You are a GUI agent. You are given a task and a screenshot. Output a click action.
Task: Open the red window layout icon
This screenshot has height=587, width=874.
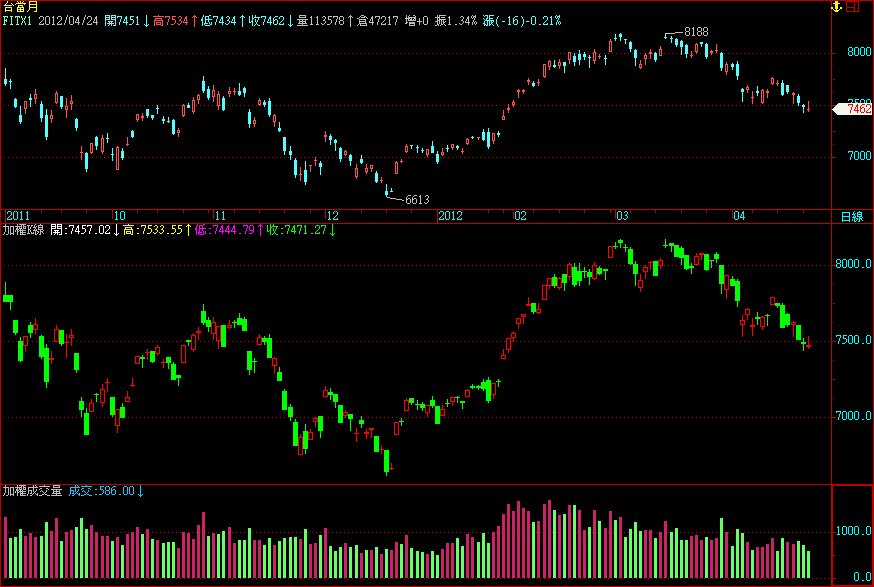pos(853,7)
